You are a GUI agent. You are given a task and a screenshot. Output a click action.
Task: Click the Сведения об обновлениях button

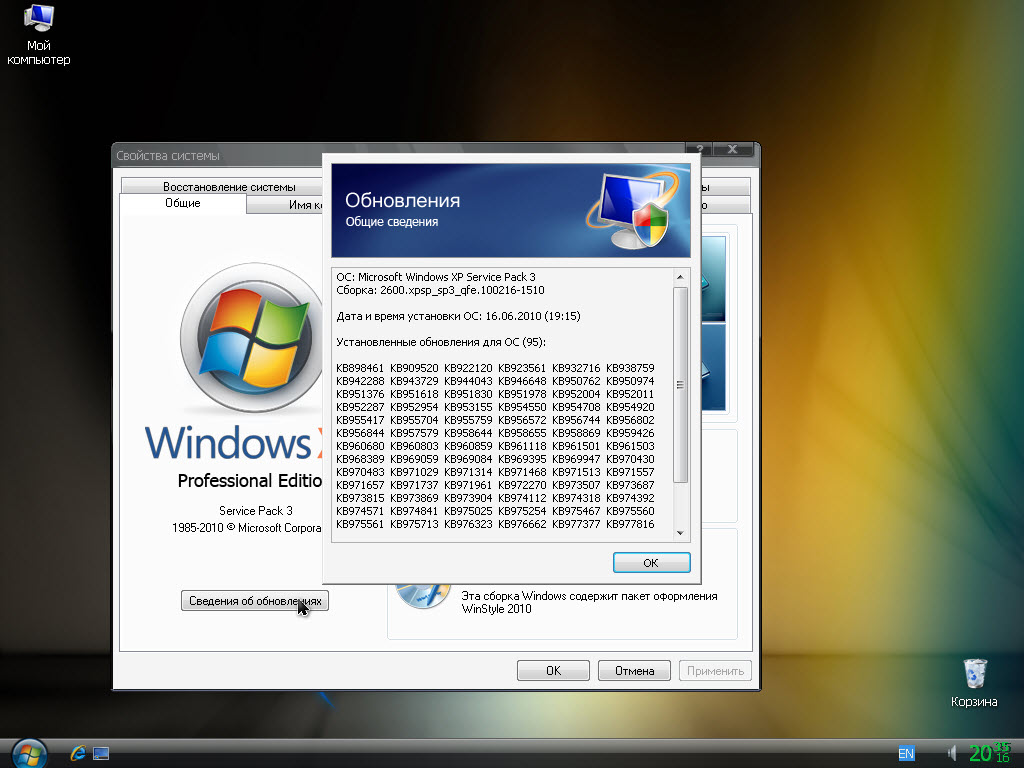pos(255,601)
